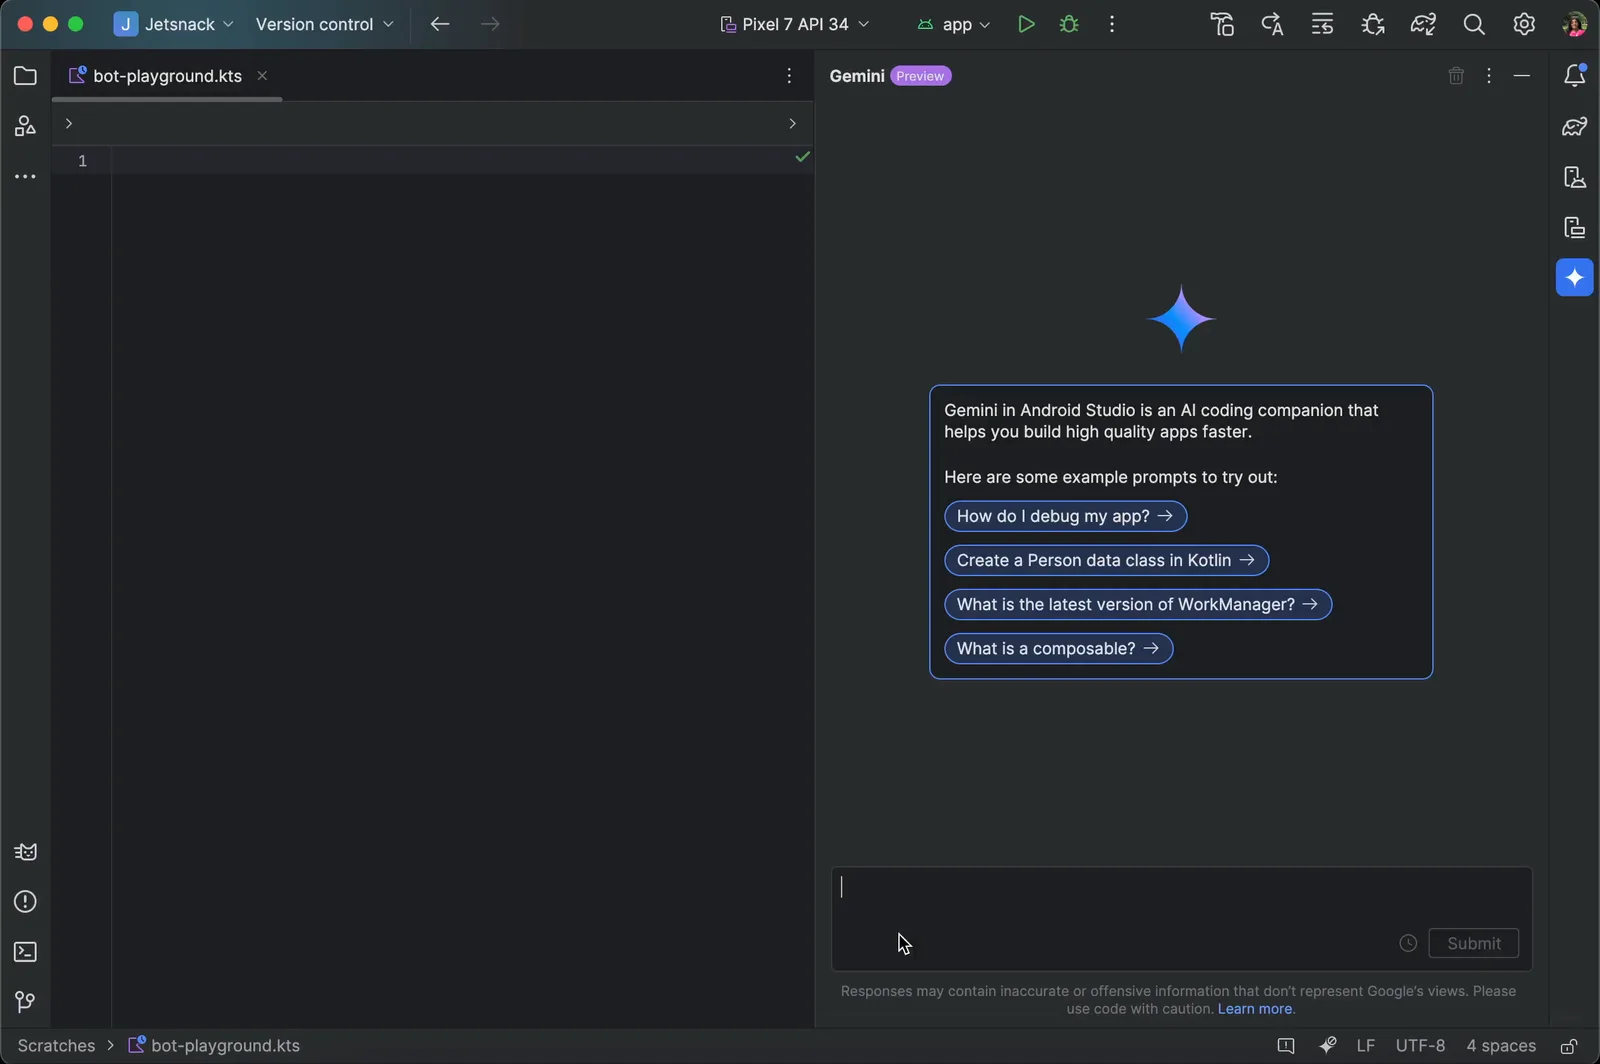Open the Version control dropdown

tap(324, 24)
